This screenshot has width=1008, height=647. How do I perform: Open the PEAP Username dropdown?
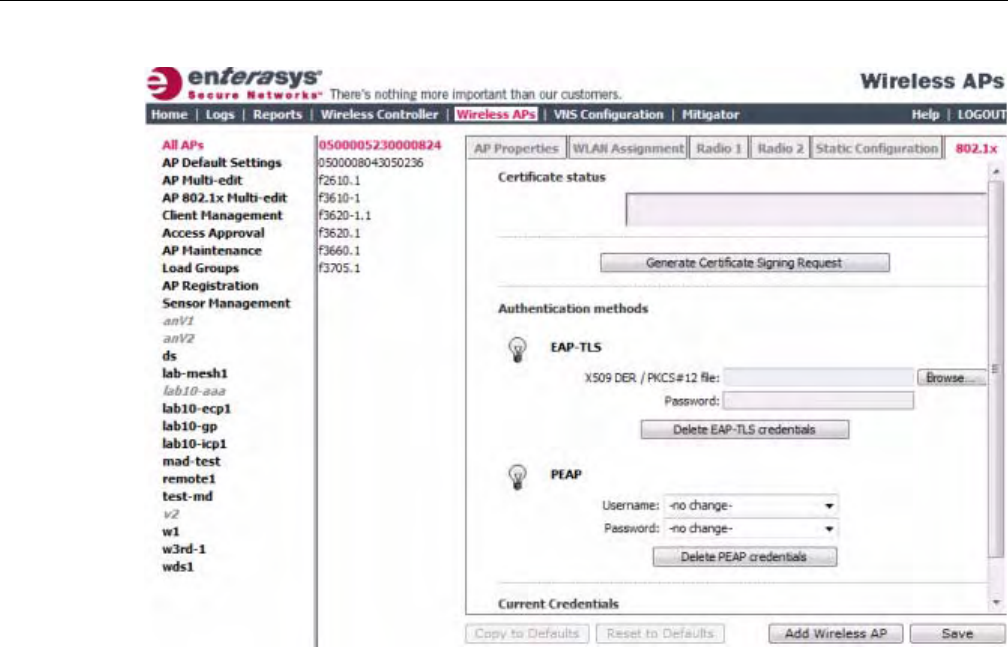pyautogui.click(x=751, y=506)
